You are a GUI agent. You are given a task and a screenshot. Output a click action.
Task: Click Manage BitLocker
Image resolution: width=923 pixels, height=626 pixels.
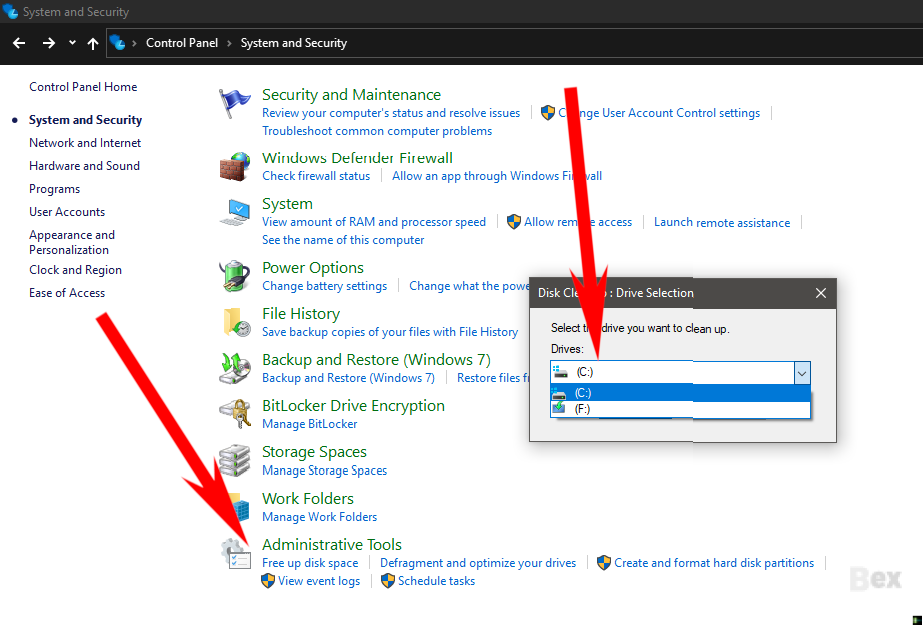pos(310,423)
